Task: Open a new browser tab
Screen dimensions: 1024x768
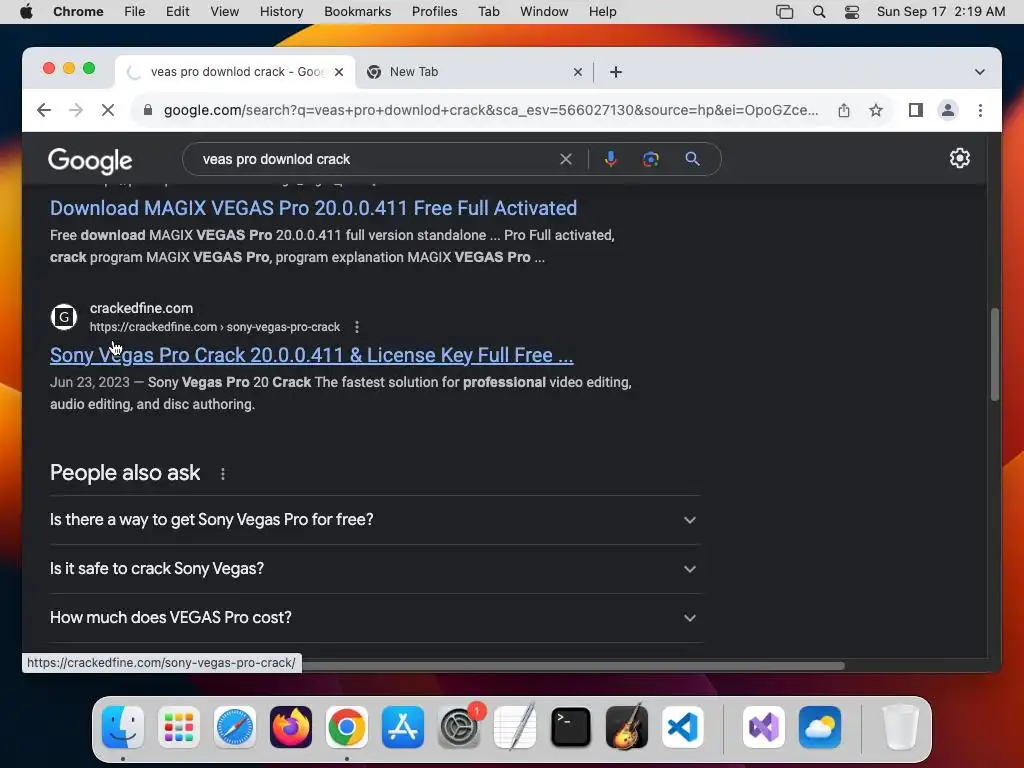Action: point(615,72)
